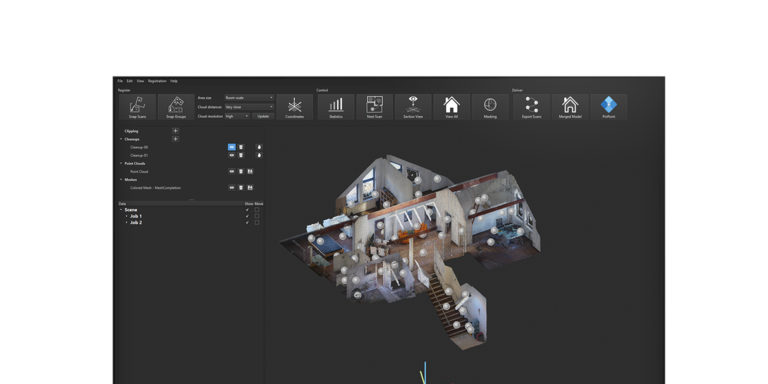The image size is (768, 384).
Task: Select the Scene row label
Action: [x=131, y=210]
